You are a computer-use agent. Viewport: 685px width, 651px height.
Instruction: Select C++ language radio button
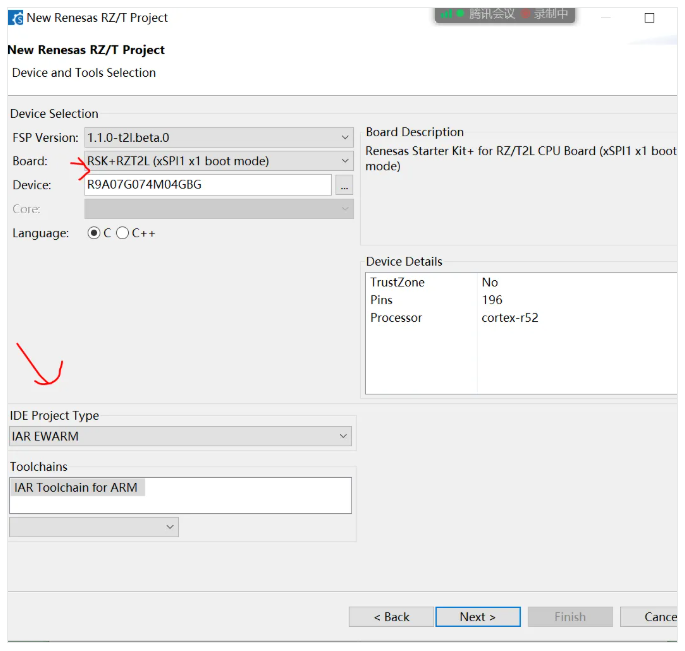click(122, 233)
